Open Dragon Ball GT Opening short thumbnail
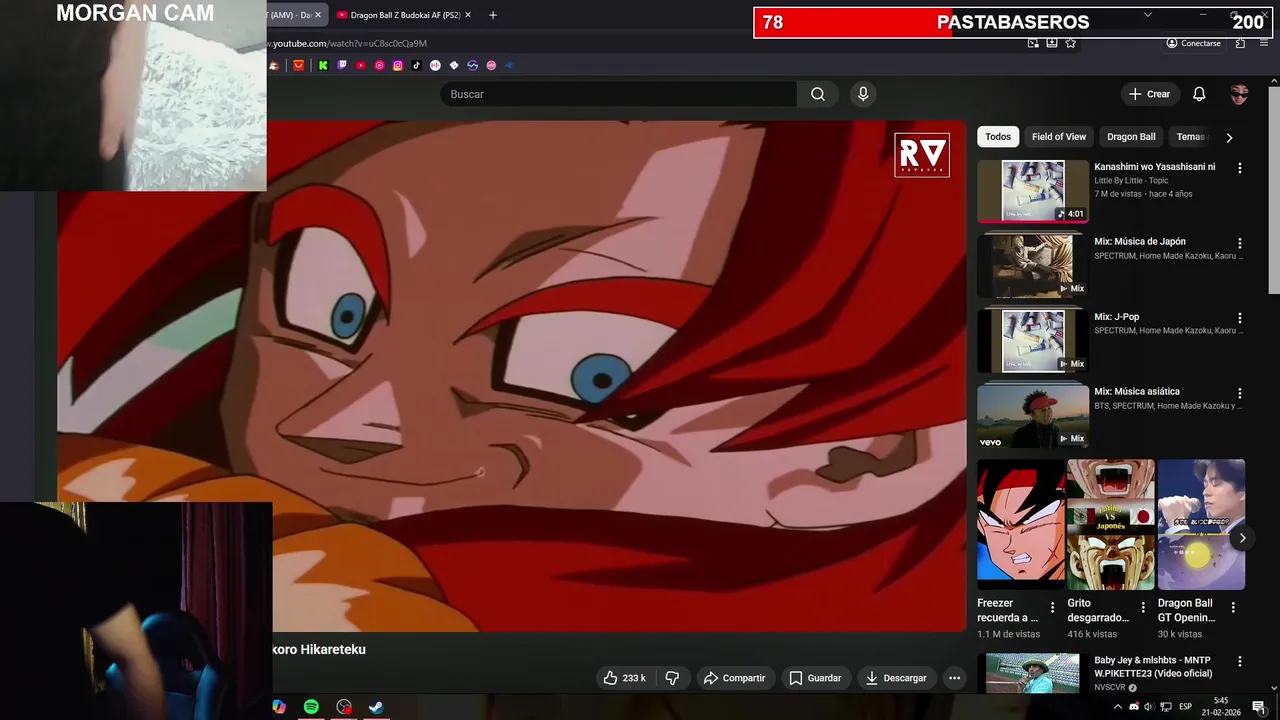Viewport: 1280px width, 720px height. click(1201, 524)
